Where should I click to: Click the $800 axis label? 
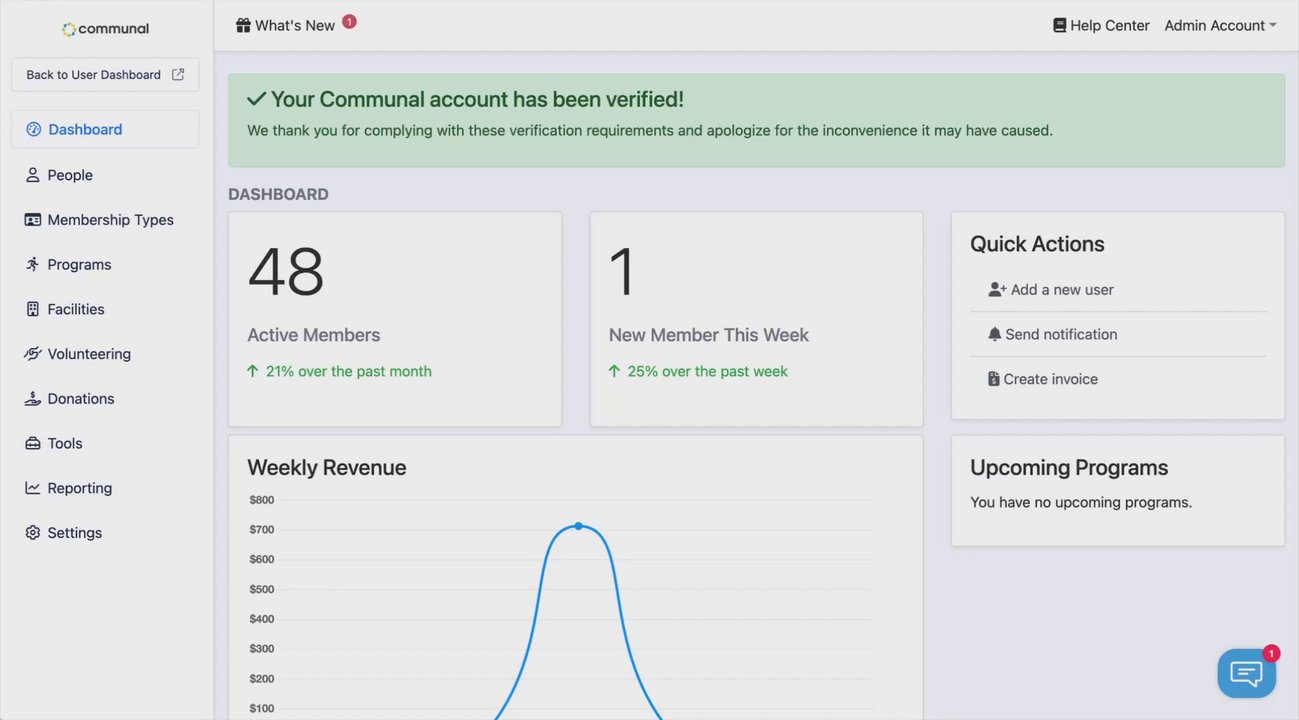tap(262, 500)
